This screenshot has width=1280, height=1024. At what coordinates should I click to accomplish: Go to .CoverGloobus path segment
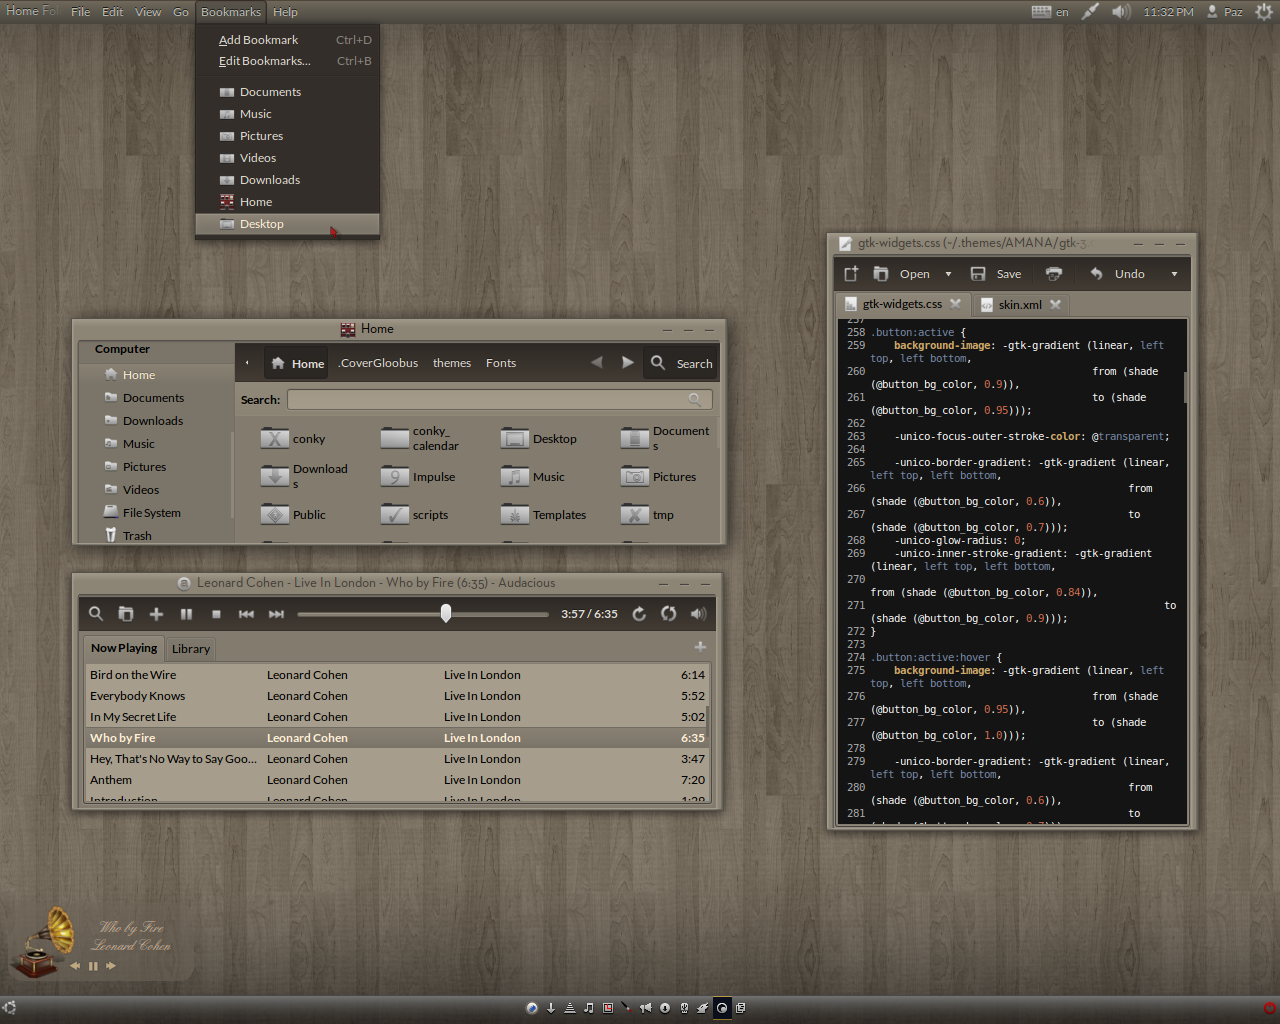378,363
